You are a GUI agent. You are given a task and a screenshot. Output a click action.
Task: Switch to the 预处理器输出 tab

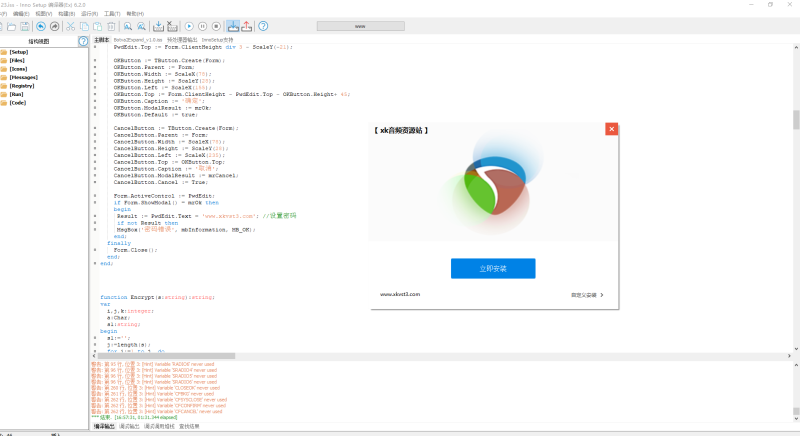[182, 40]
